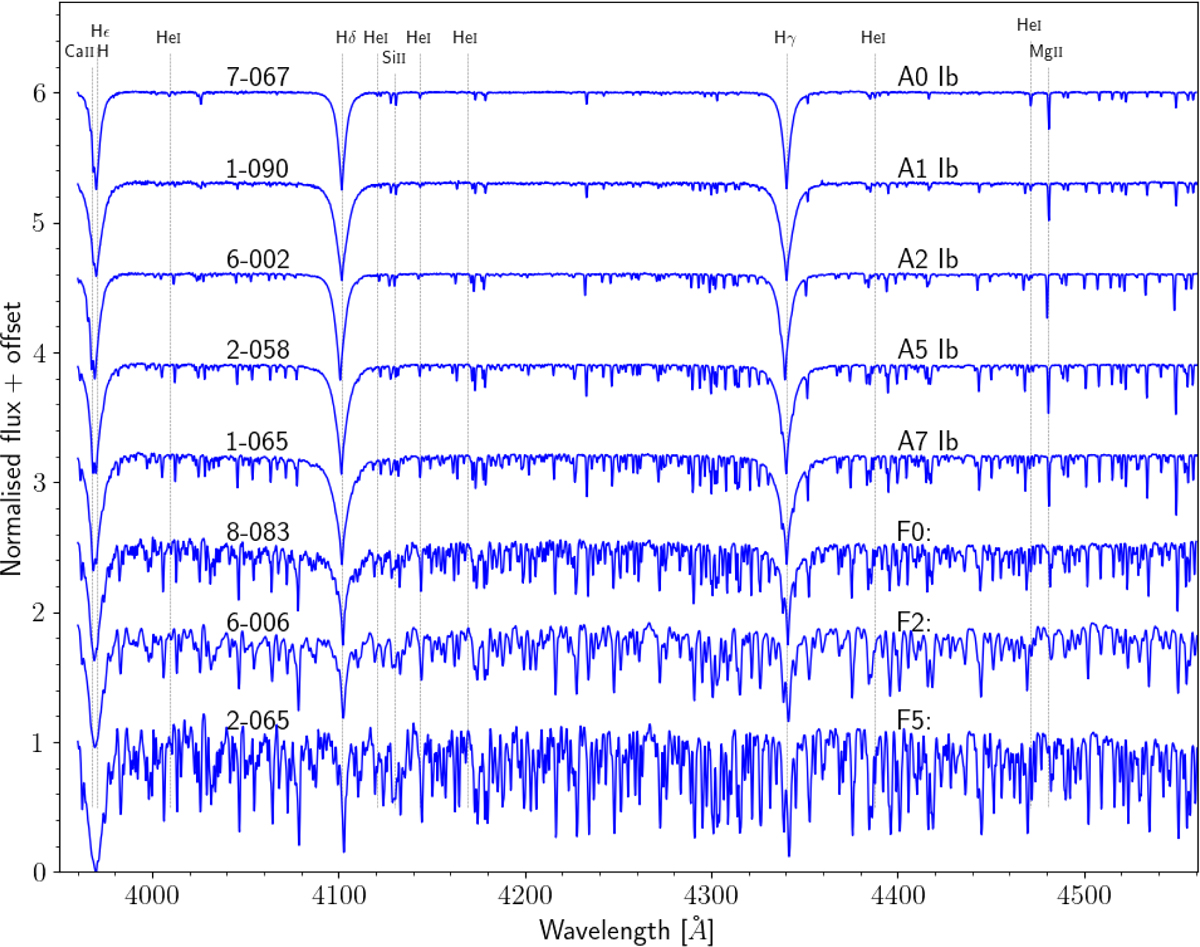
Task: Click the 2-058 spectrum label
Action: [257, 350]
